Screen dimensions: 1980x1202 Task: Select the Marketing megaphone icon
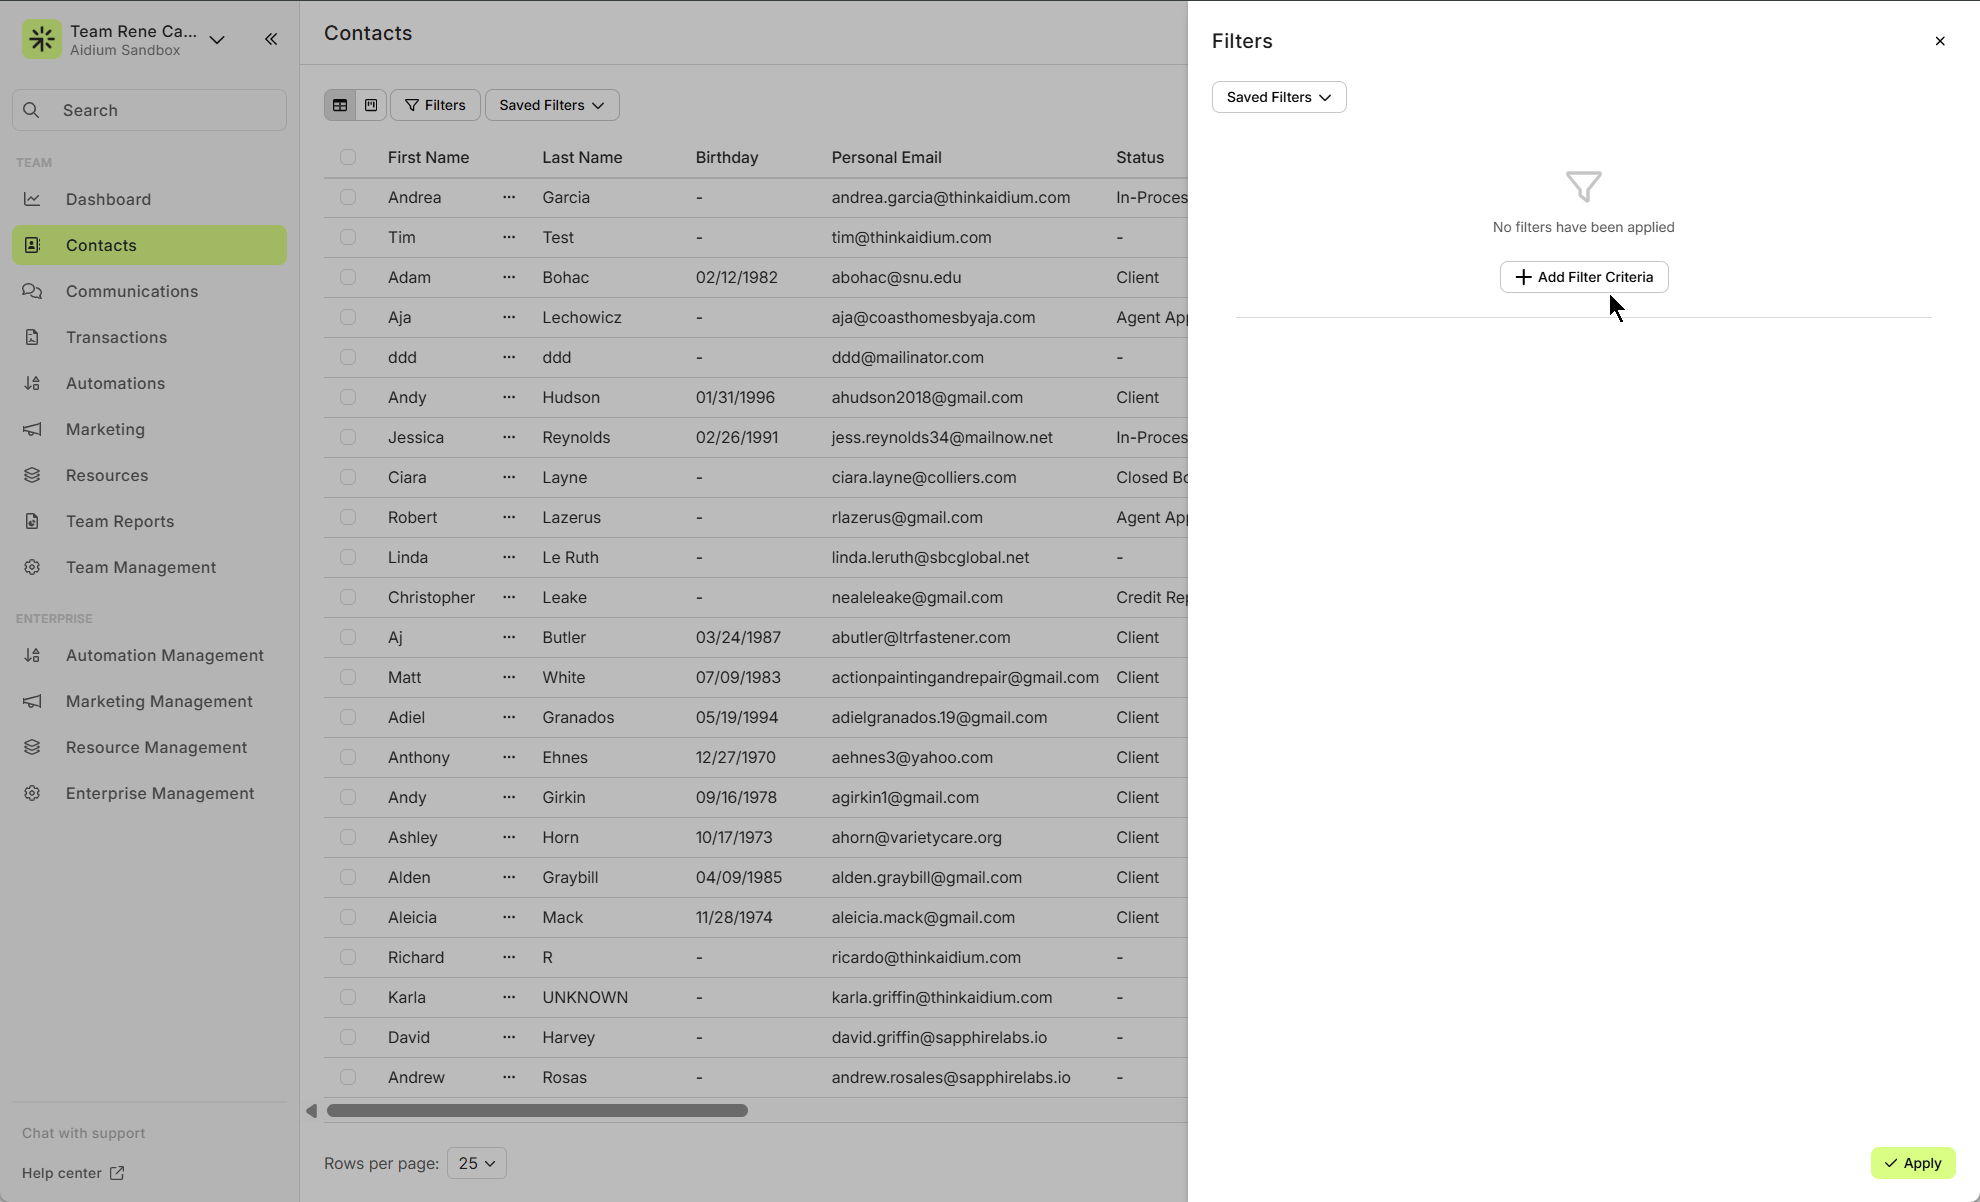click(32, 429)
